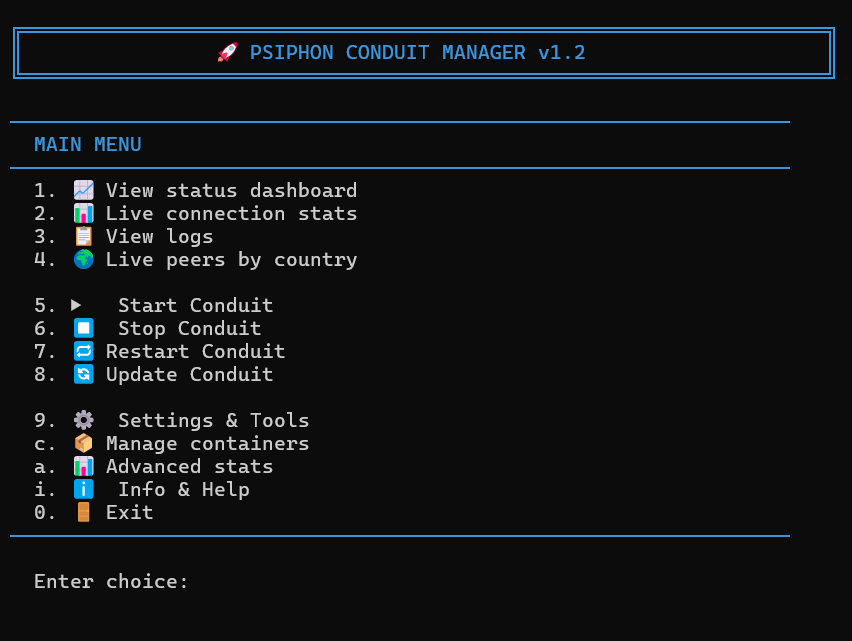Click the info icon next to Info & Help
This screenshot has height=641, width=852.
click(x=84, y=489)
